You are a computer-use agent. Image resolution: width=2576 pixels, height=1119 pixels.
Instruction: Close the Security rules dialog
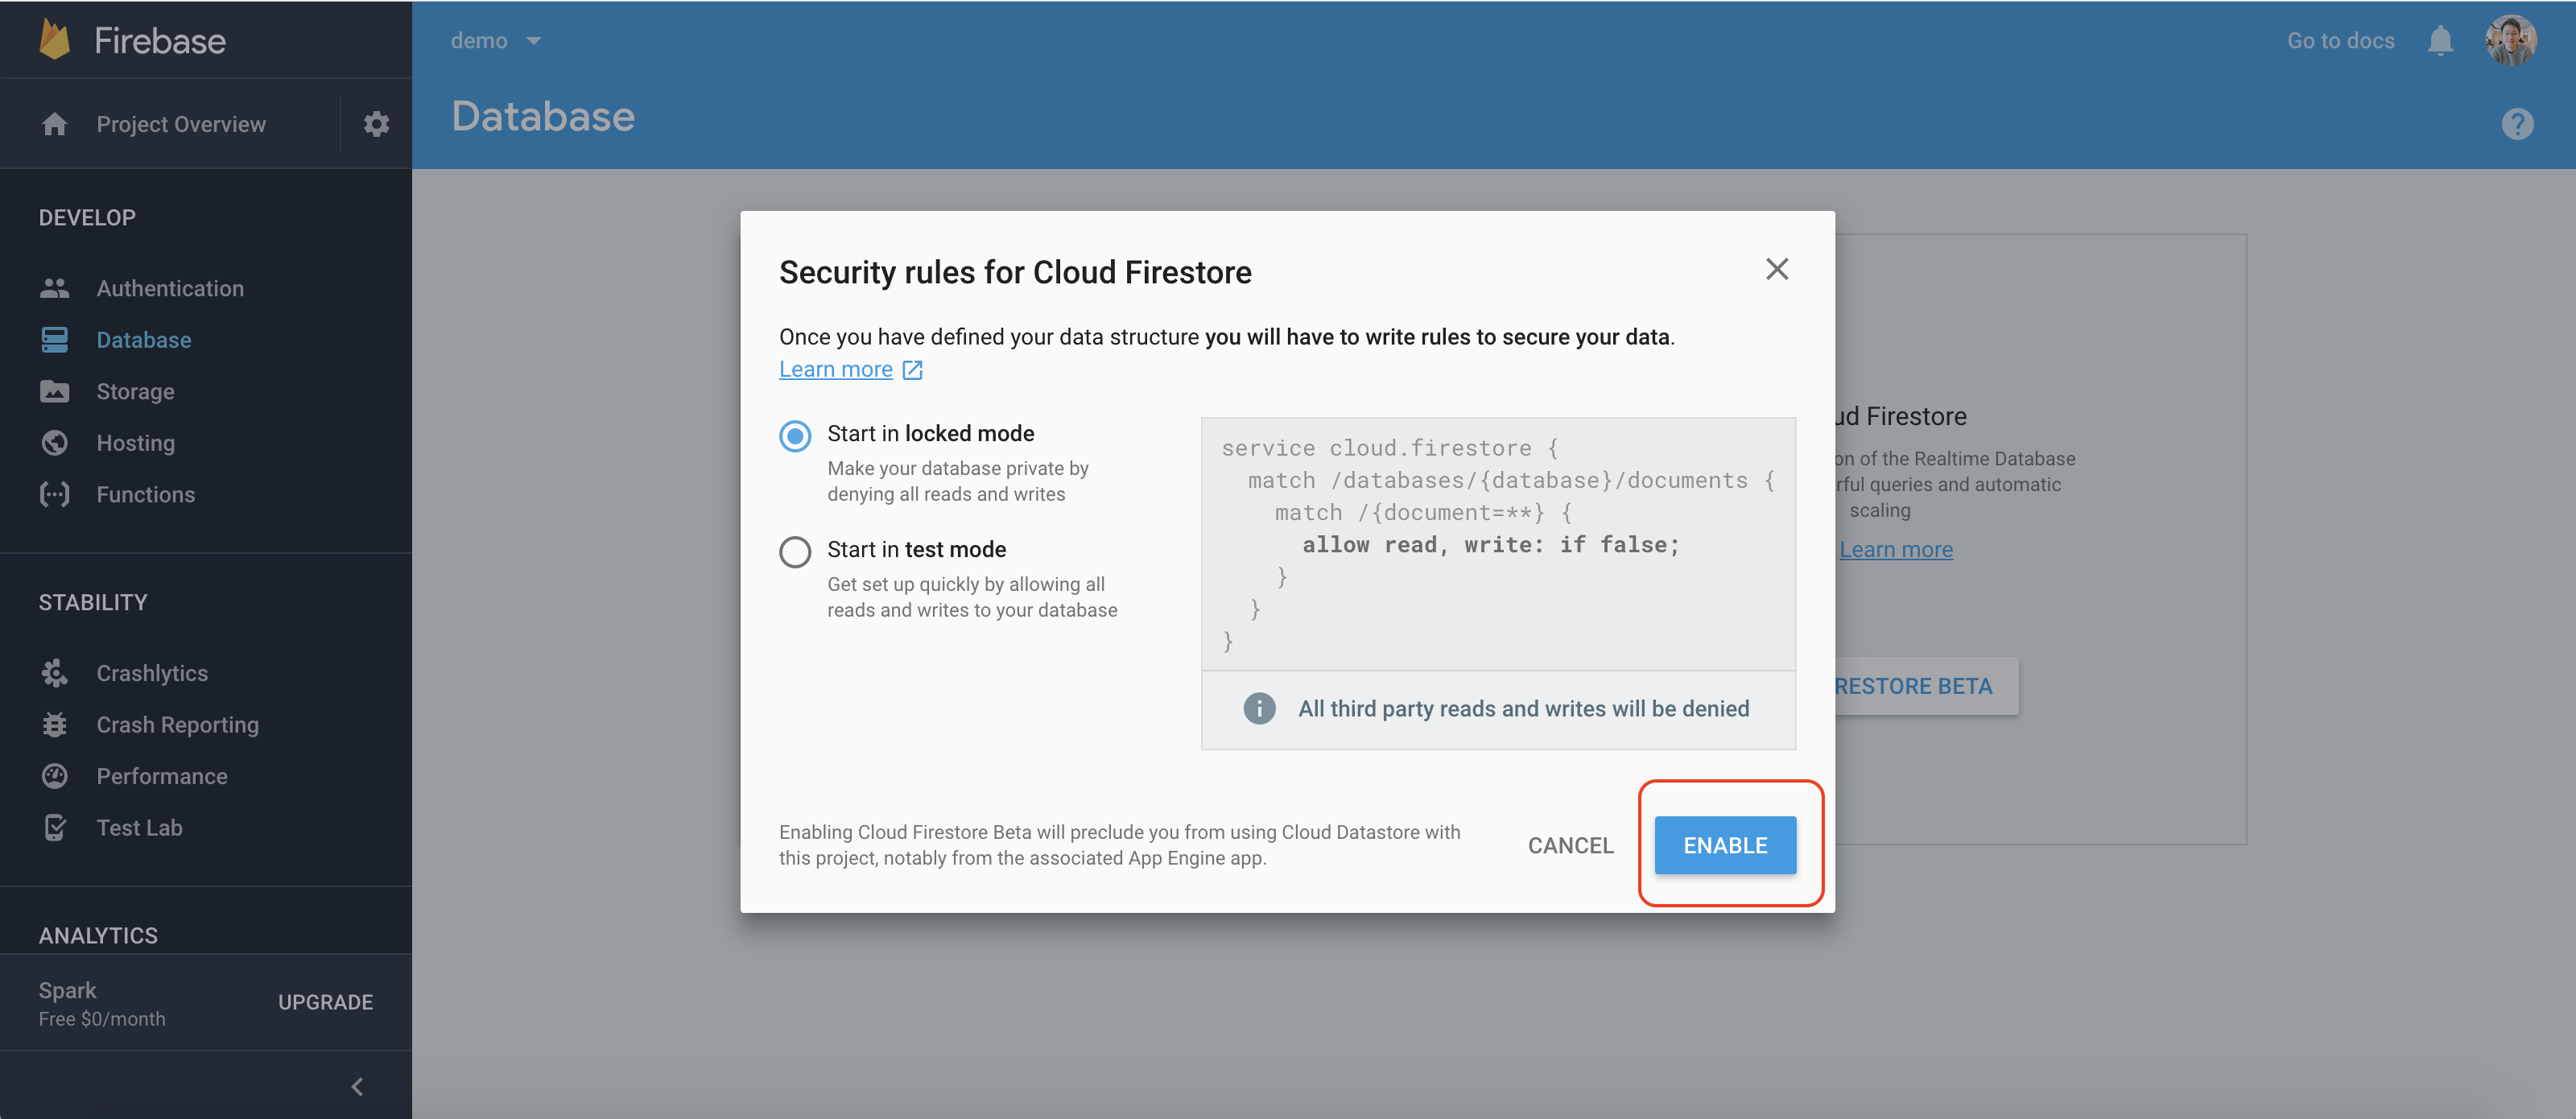(1776, 269)
